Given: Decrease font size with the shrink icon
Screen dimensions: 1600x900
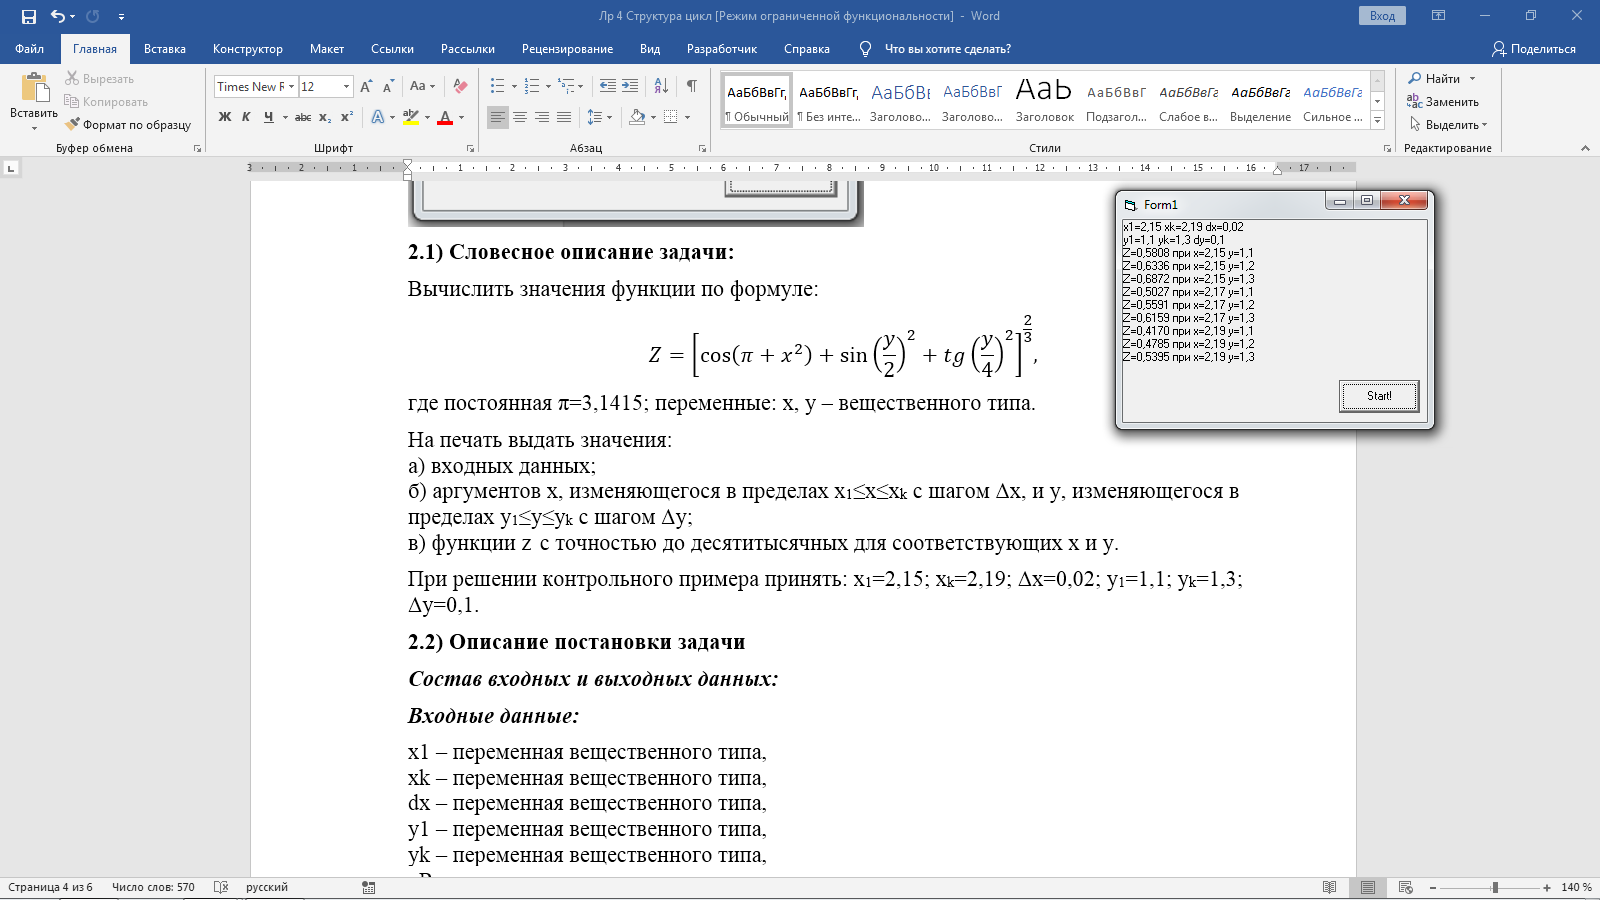Looking at the screenshot, I should [388, 86].
